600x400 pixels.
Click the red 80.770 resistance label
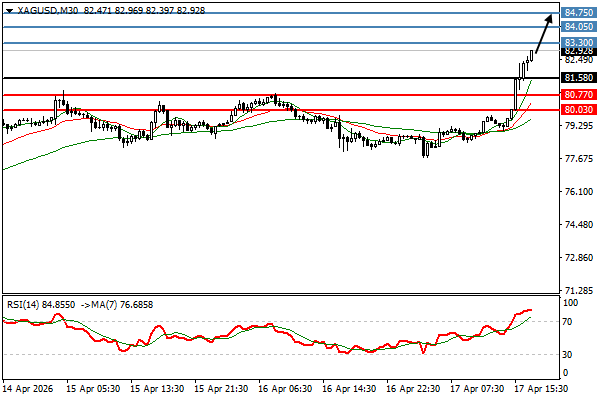point(579,94)
